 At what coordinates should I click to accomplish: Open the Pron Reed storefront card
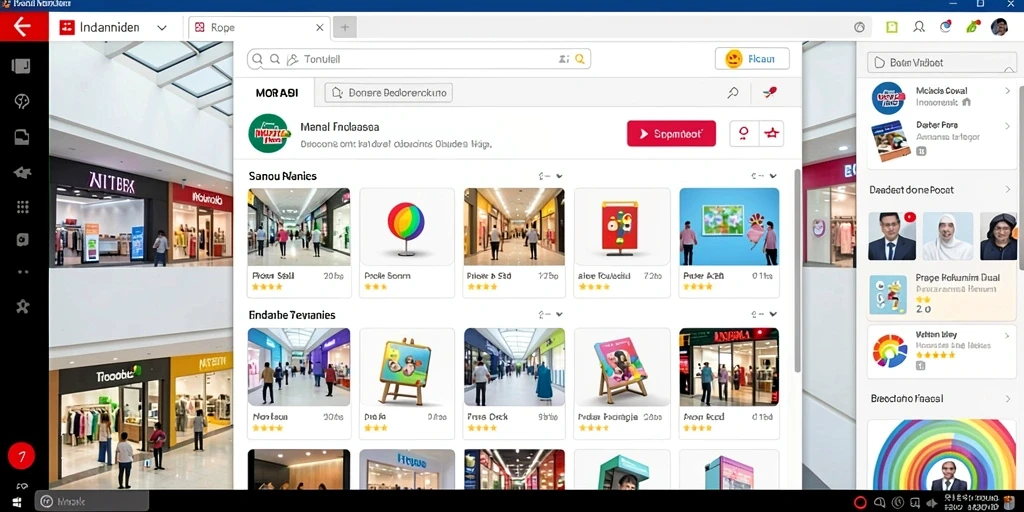tap(729, 383)
